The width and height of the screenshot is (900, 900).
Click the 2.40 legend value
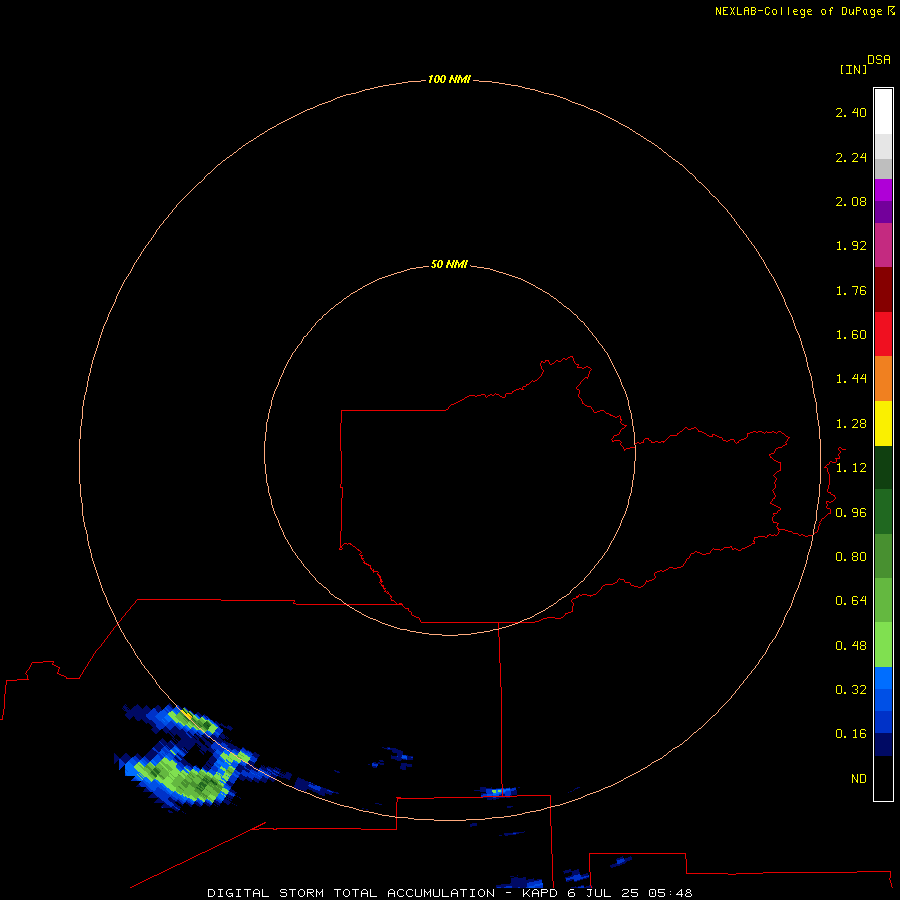coord(851,112)
